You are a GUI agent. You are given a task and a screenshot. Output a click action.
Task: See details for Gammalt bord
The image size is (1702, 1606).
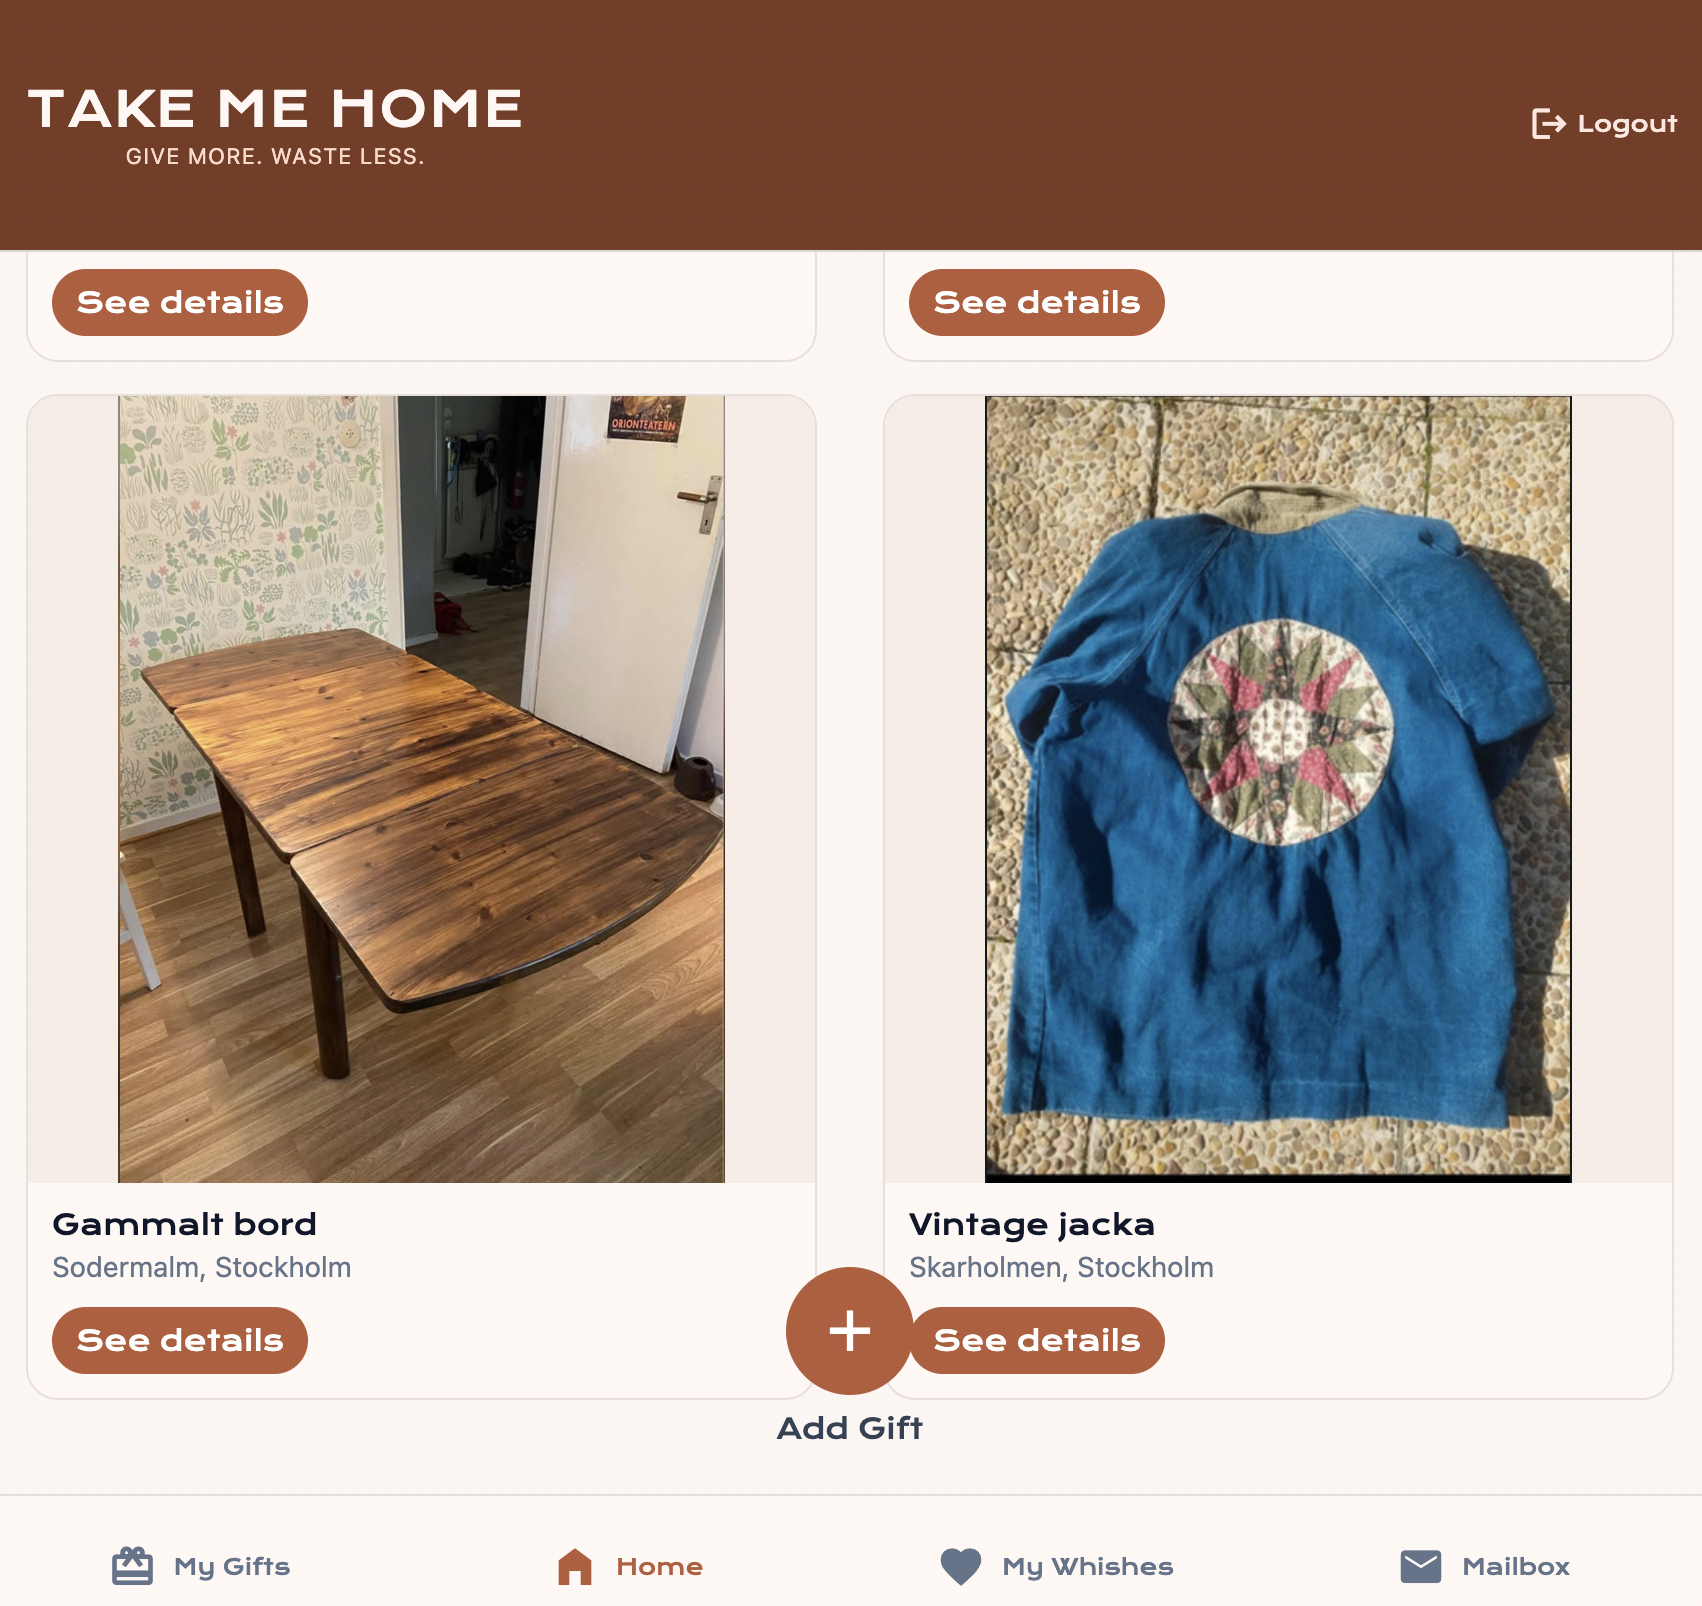click(180, 1340)
